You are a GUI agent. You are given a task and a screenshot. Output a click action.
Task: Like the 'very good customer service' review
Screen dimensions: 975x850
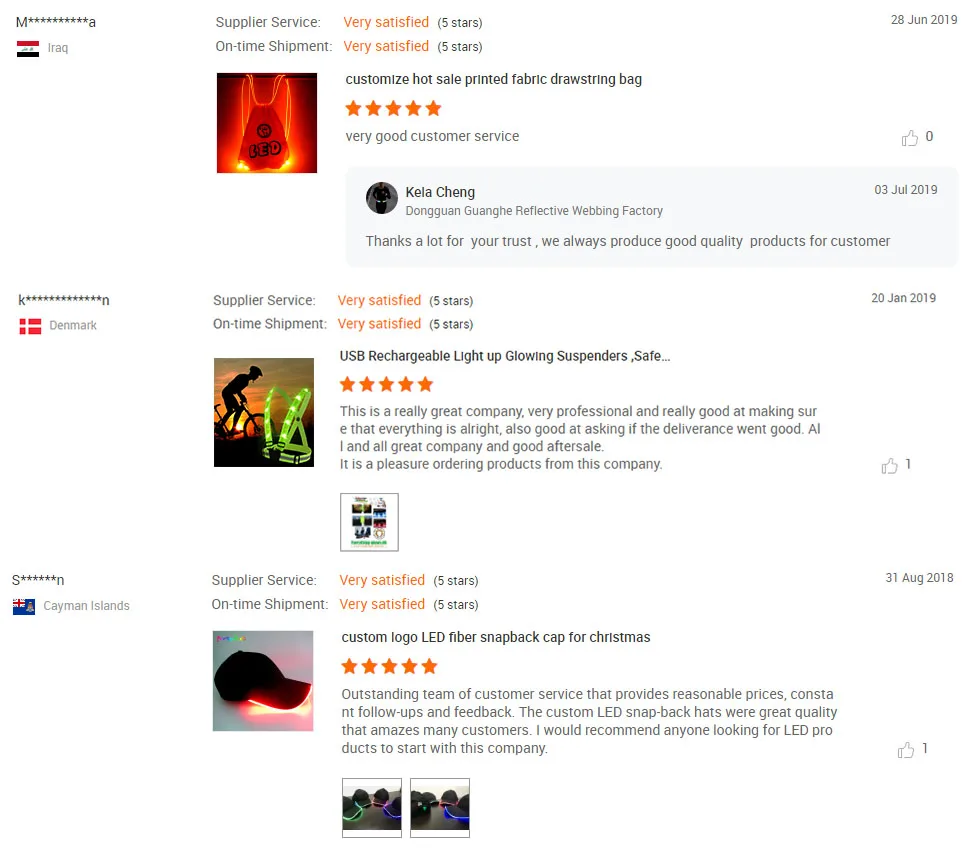(x=910, y=137)
